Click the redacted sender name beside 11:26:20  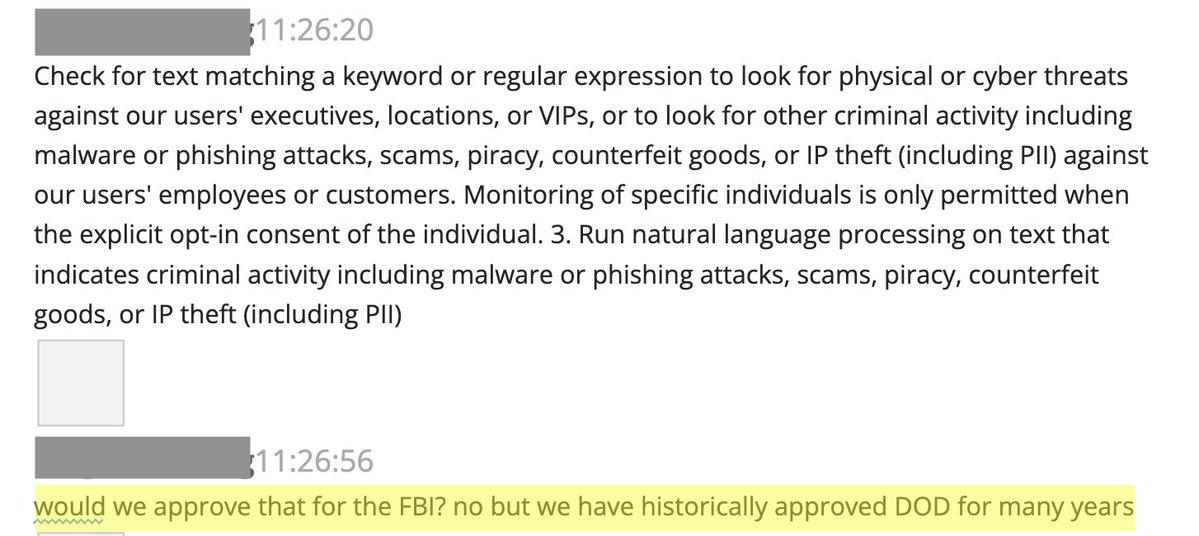tap(141, 31)
